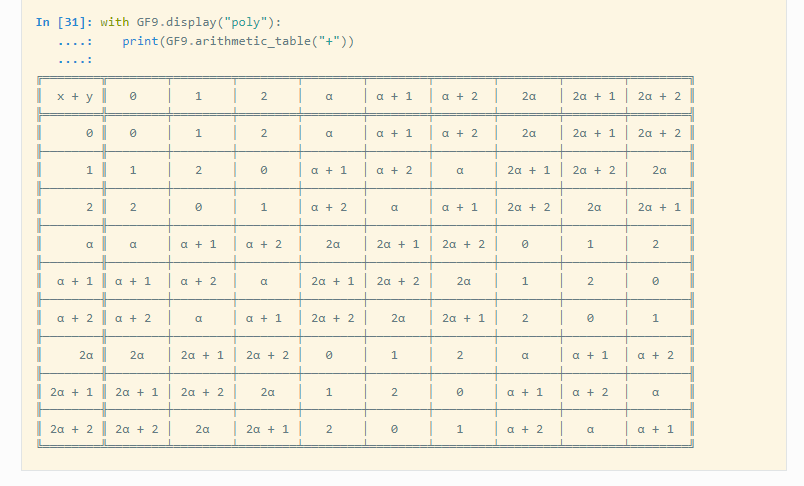This screenshot has width=804, height=486.
Task: Click the '2α' result in row α + 1, column α + 2
Action: tap(464, 281)
